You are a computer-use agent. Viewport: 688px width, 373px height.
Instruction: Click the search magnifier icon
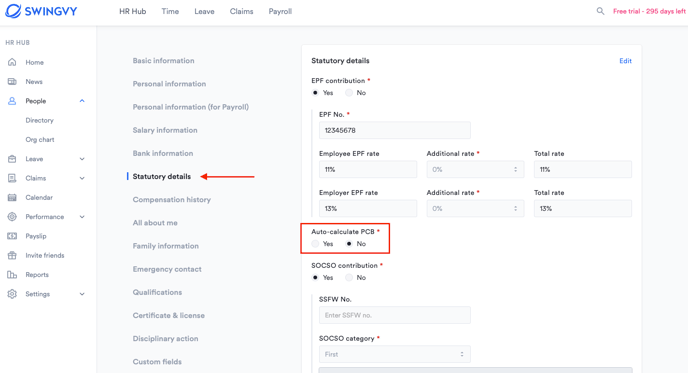pos(600,11)
